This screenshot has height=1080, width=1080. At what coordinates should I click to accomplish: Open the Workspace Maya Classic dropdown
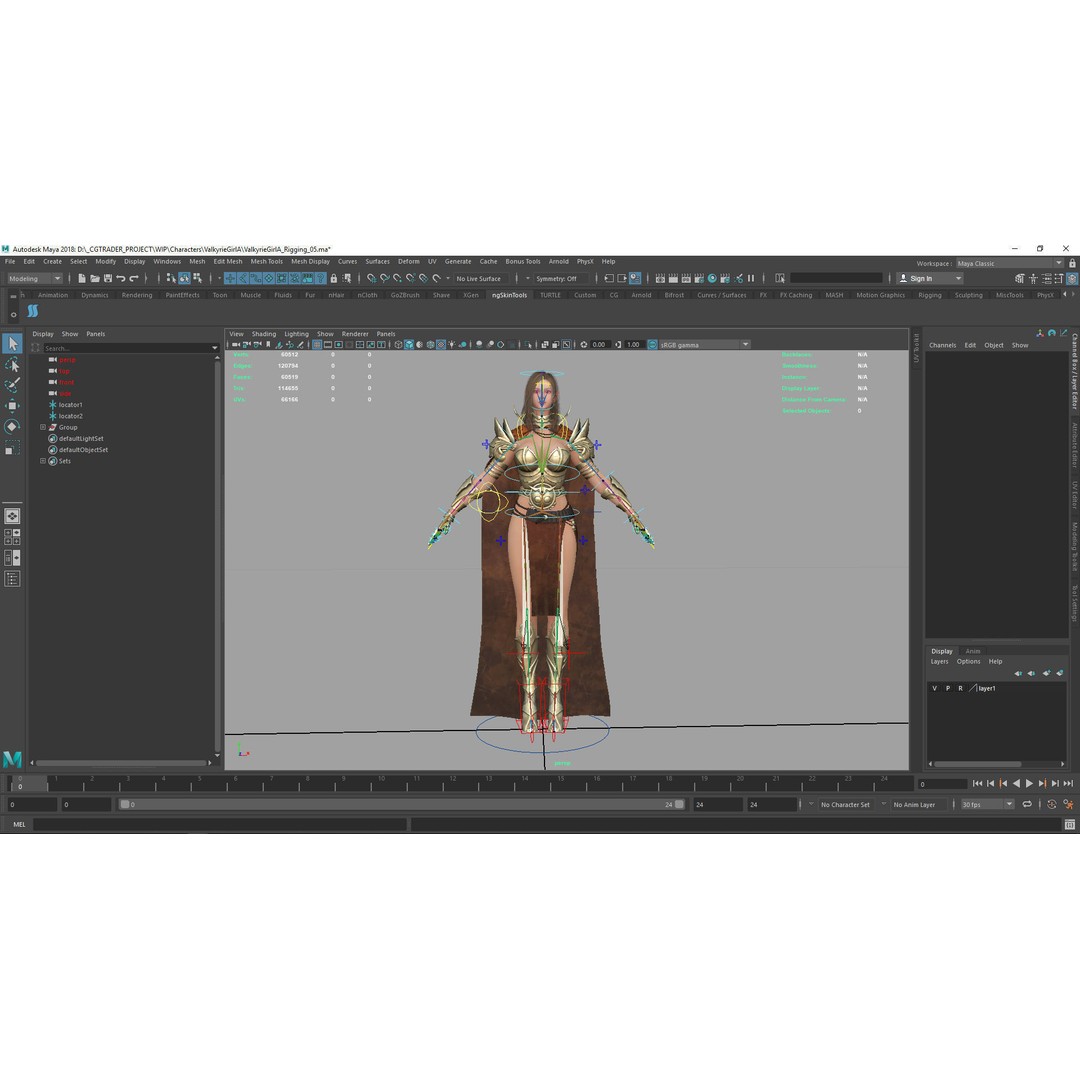1010,263
